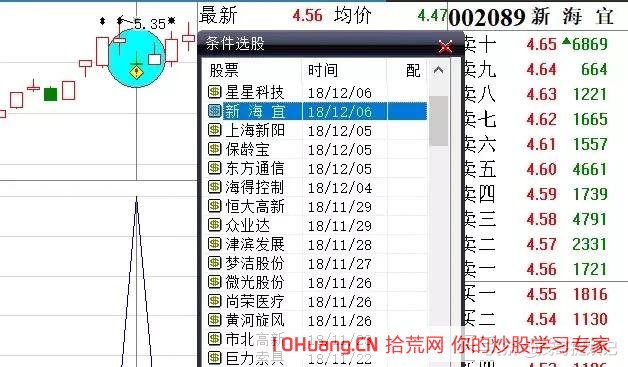This screenshot has height=367, width=628.
Task: Click the 卖十 price 4.65
Action: coord(541,44)
